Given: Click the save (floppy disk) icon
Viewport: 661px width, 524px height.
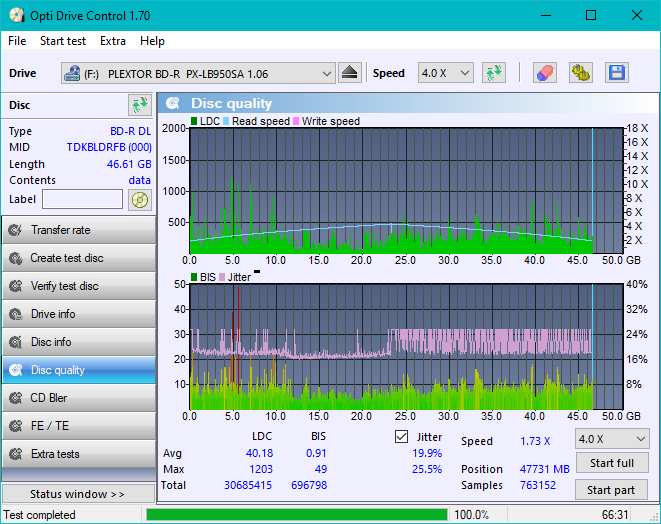Looking at the screenshot, I should point(617,73).
